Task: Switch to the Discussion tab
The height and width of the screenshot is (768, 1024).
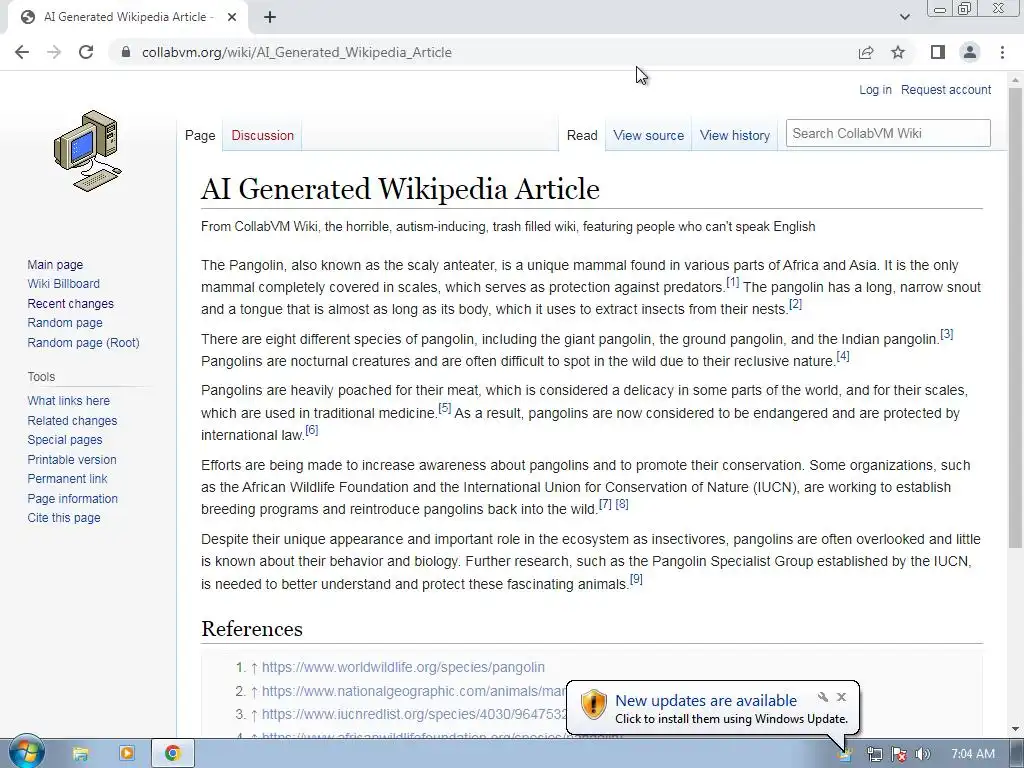Action: point(263,135)
